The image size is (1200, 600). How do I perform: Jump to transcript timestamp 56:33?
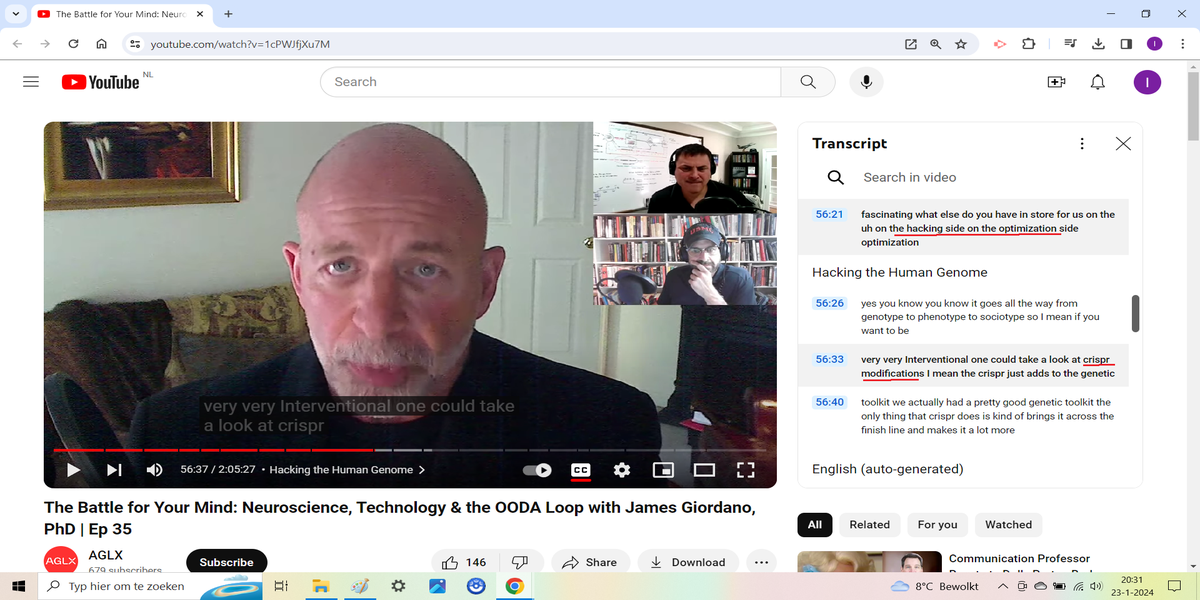(x=830, y=359)
